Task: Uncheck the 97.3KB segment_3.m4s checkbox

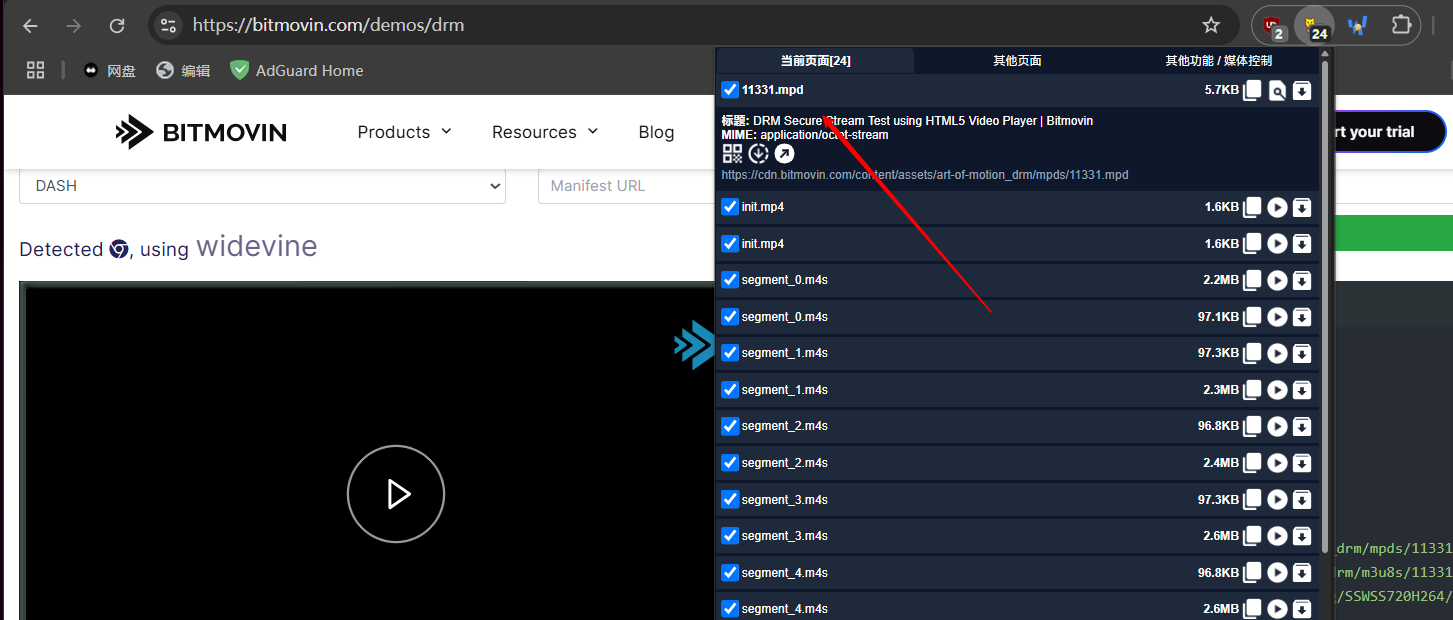Action: [730, 499]
